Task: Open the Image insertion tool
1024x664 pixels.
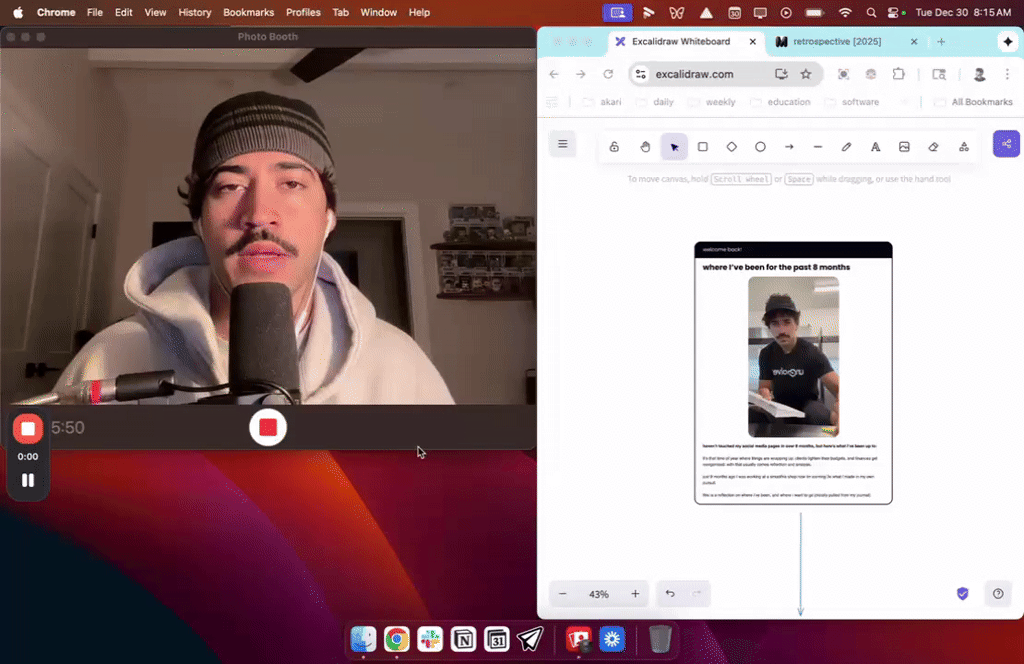Action: coord(904,146)
